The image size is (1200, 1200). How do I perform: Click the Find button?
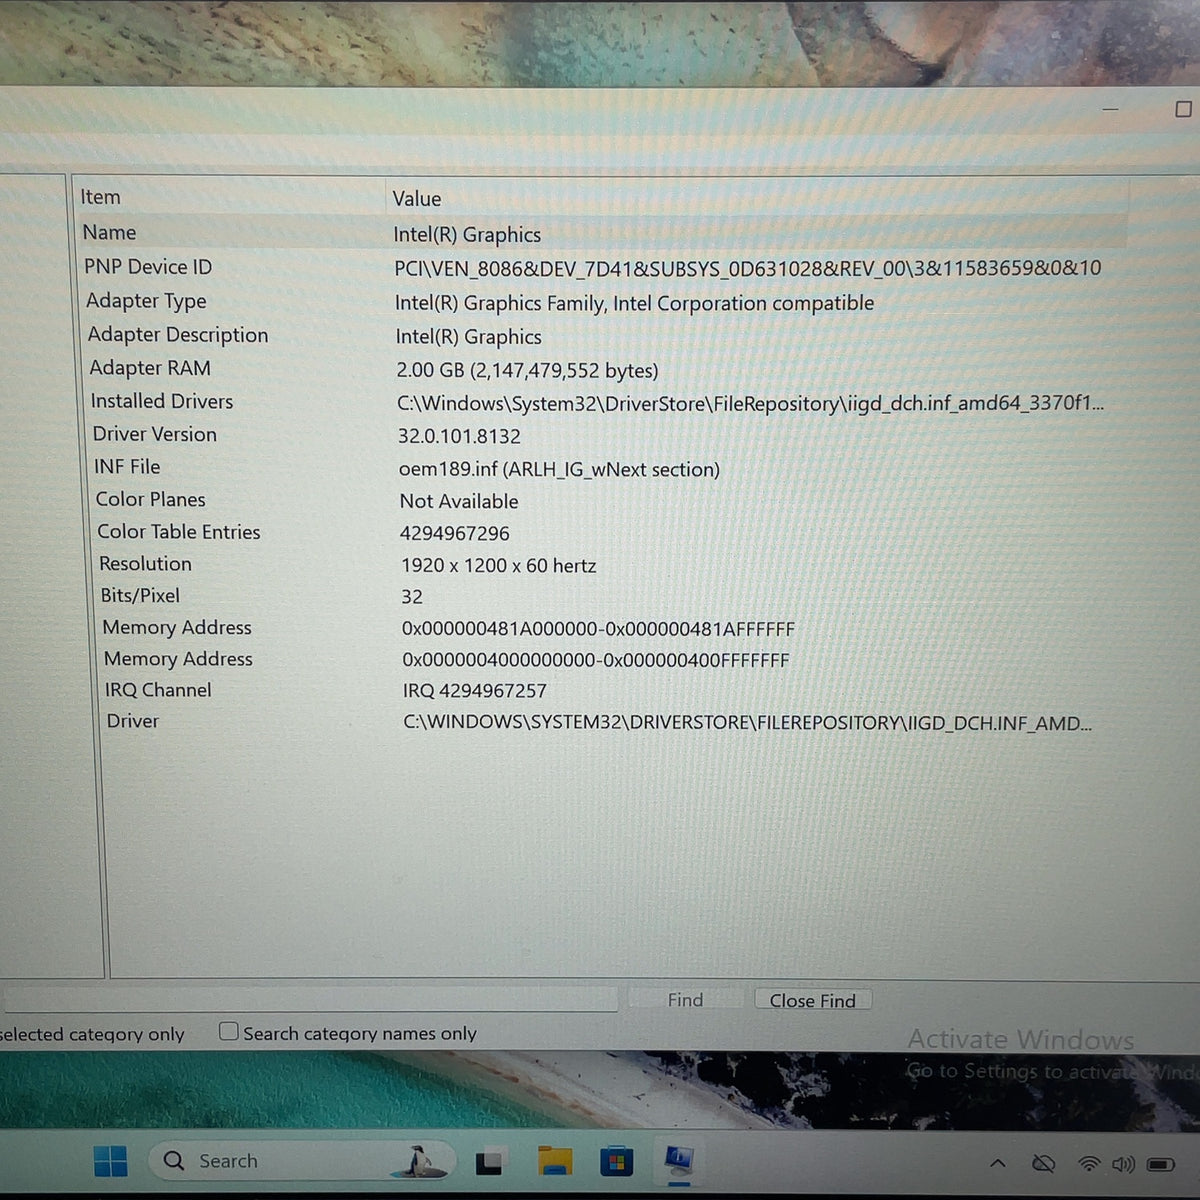click(685, 1000)
